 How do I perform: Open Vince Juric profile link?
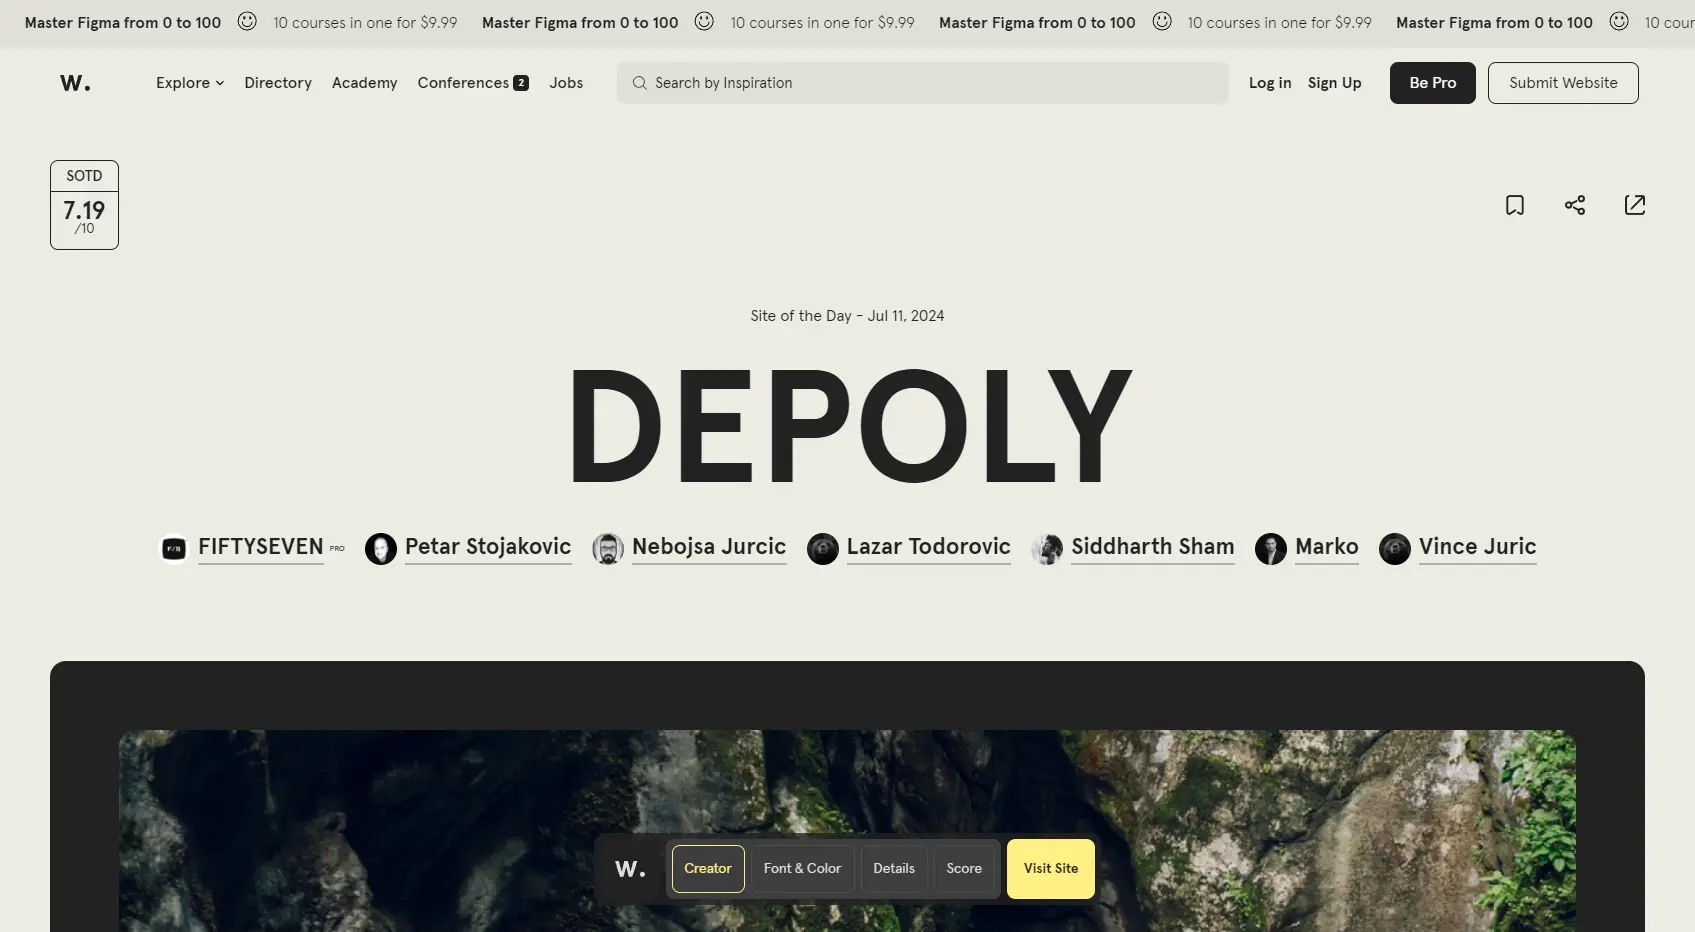pos(1478,547)
